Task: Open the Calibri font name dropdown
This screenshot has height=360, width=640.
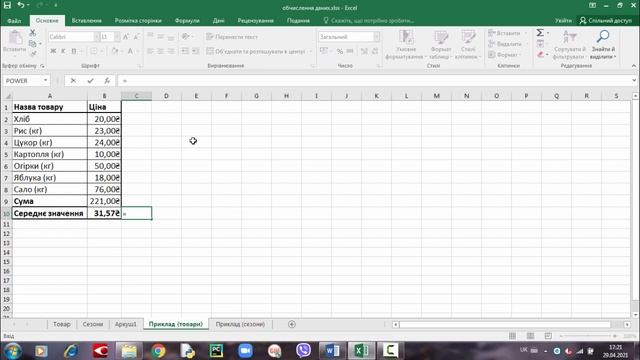Action: 96,37
